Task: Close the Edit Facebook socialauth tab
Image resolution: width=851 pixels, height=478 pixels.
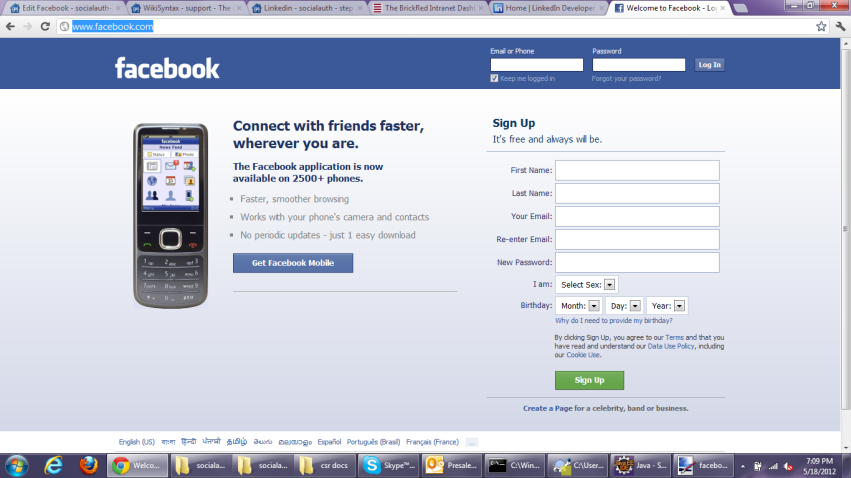Action: coord(118,8)
